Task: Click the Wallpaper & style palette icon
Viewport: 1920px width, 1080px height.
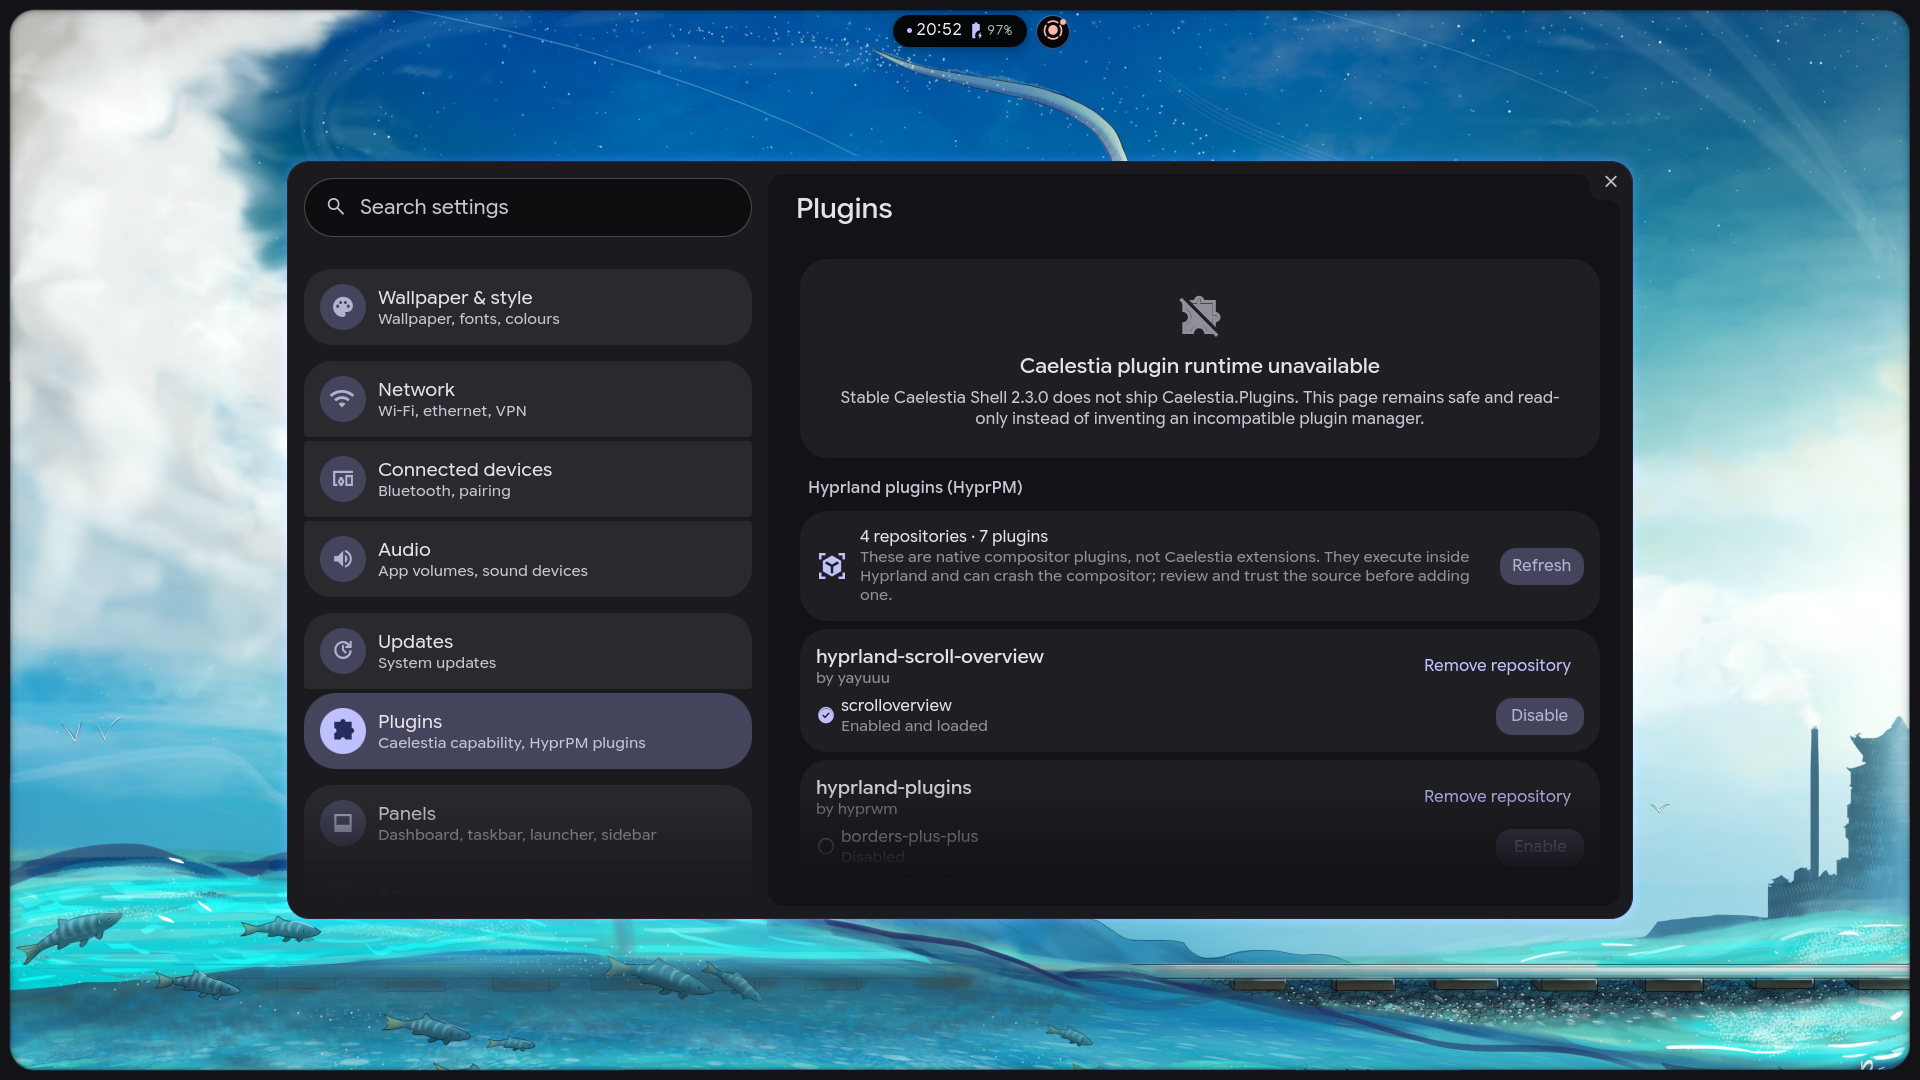Action: (x=343, y=307)
